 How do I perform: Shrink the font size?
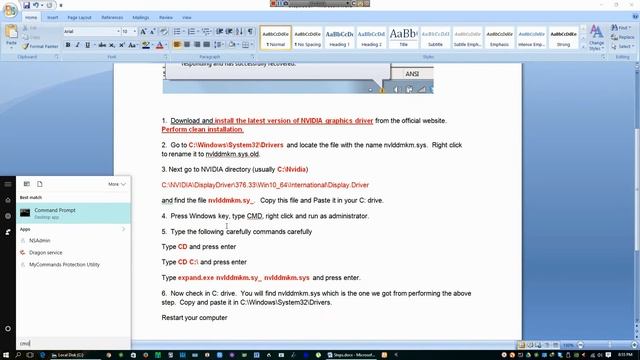pyautogui.click(x=153, y=31)
